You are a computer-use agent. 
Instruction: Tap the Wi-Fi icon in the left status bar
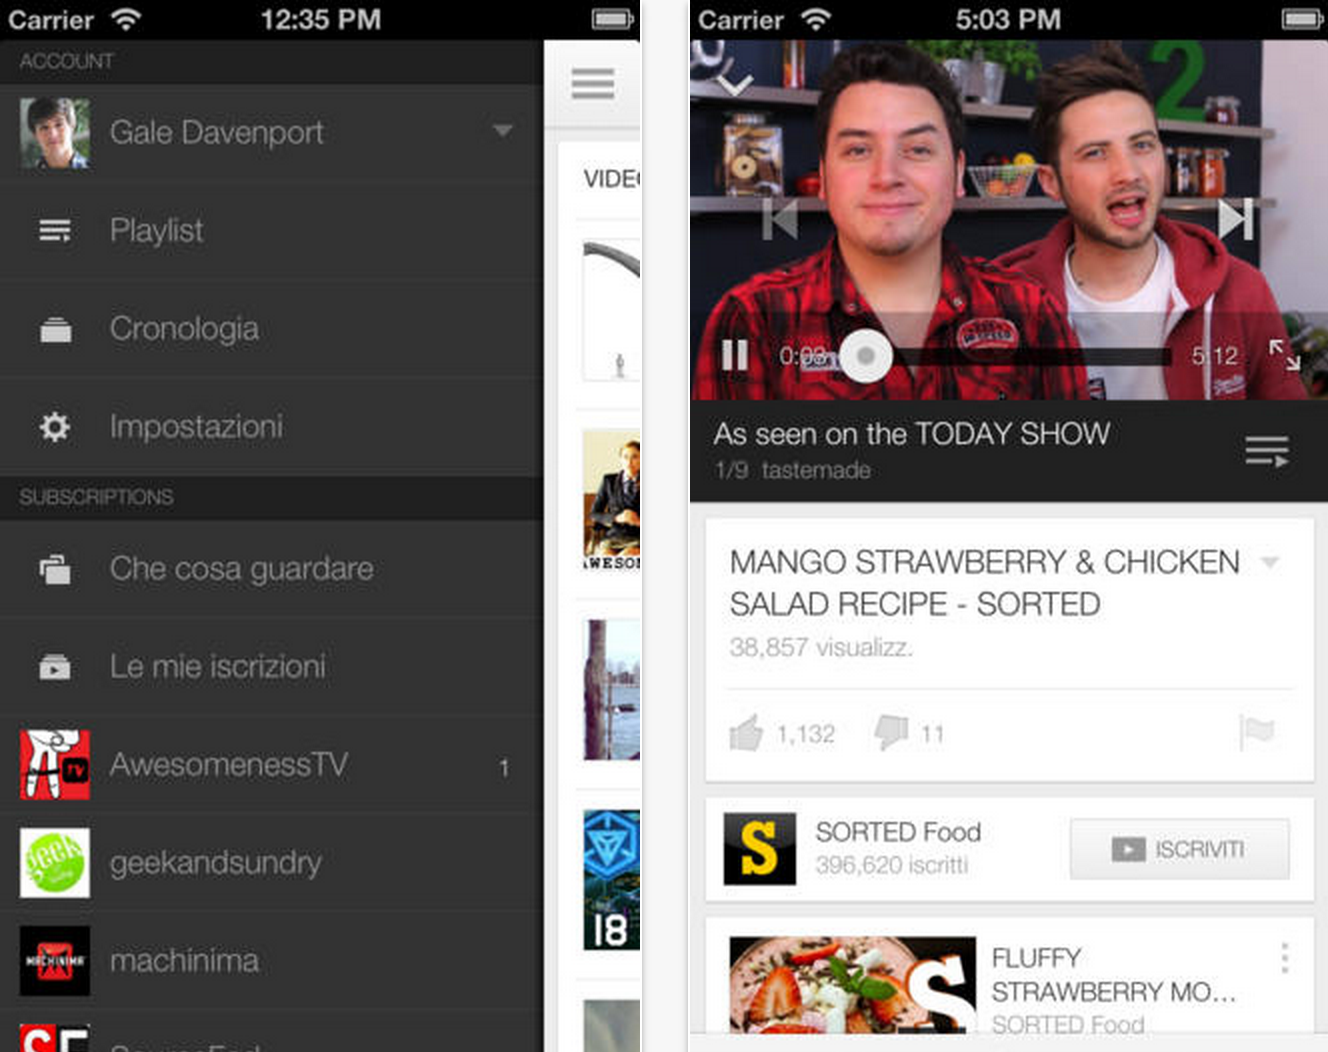tap(126, 19)
